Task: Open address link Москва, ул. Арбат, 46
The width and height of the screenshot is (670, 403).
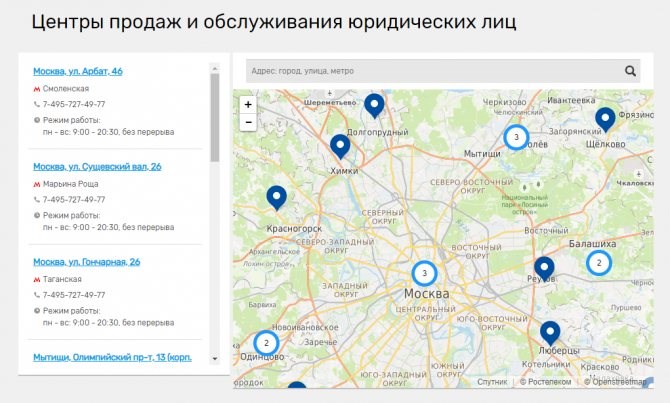Action: coord(78,71)
